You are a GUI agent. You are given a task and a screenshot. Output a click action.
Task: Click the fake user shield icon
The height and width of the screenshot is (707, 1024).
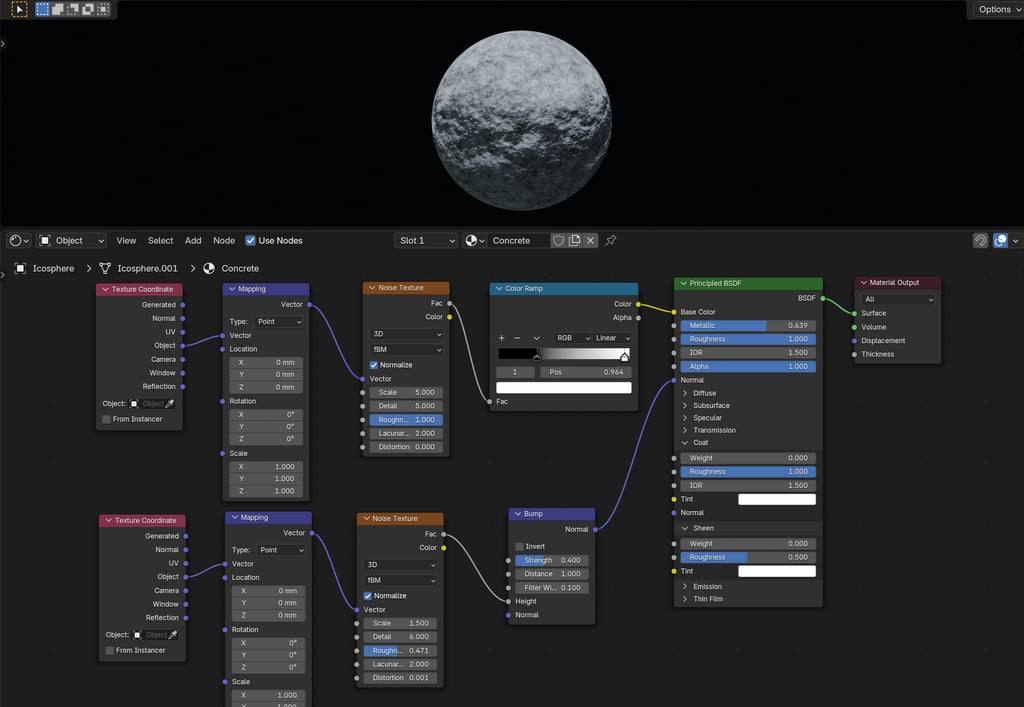[x=558, y=241]
